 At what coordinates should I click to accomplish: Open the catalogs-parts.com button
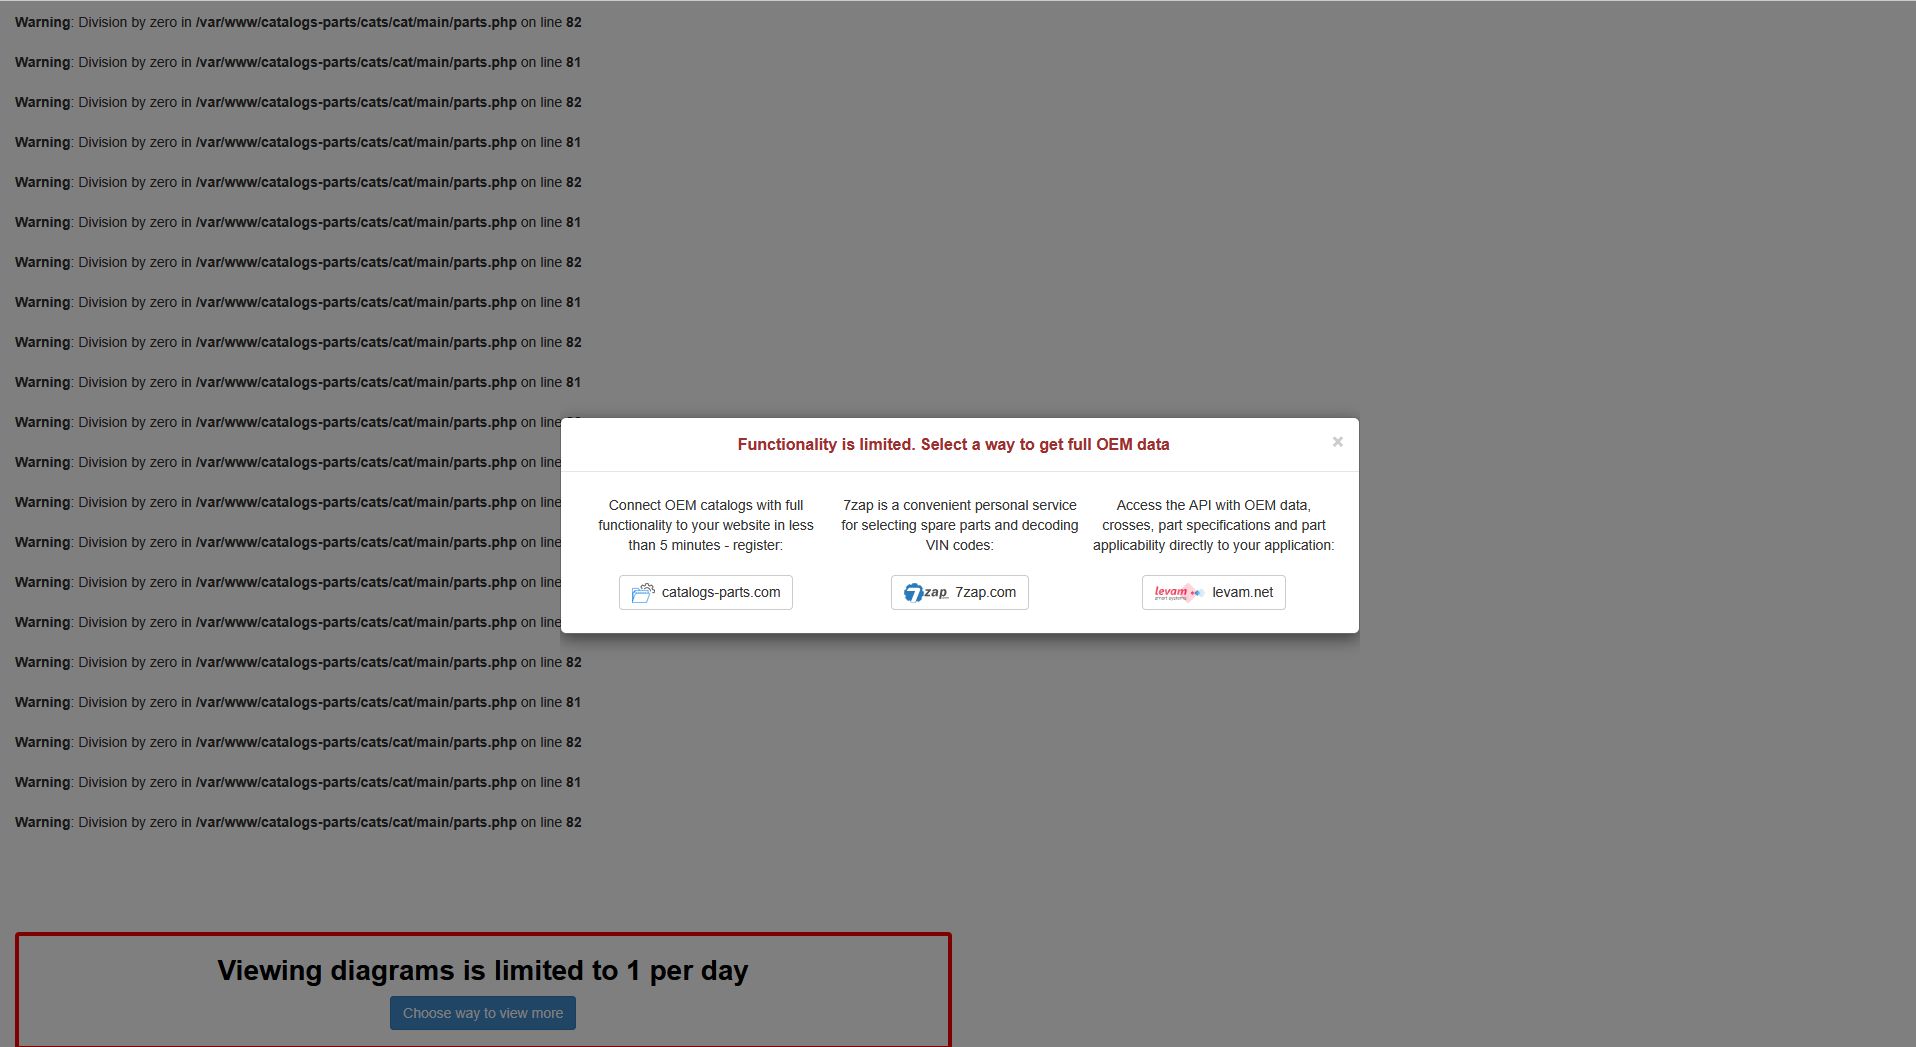(706, 592)
